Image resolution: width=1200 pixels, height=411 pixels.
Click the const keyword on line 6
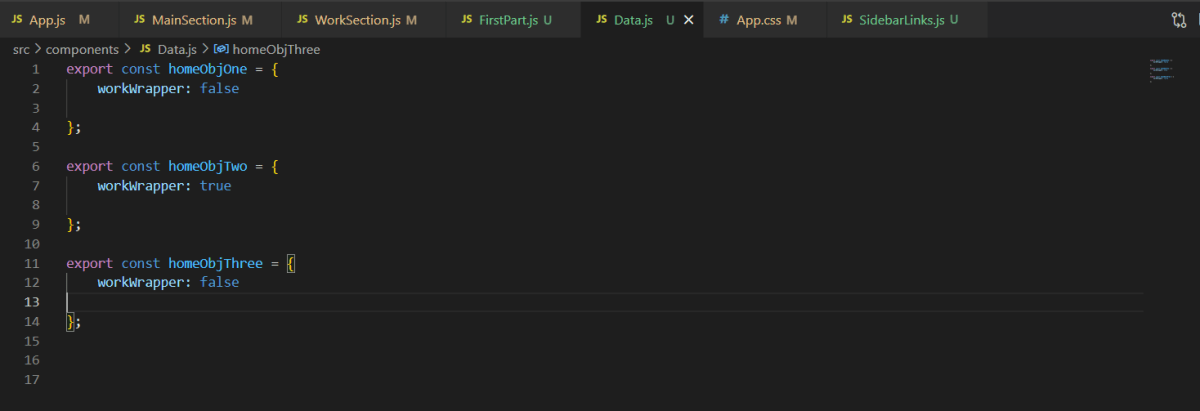(x=141, y=166)
